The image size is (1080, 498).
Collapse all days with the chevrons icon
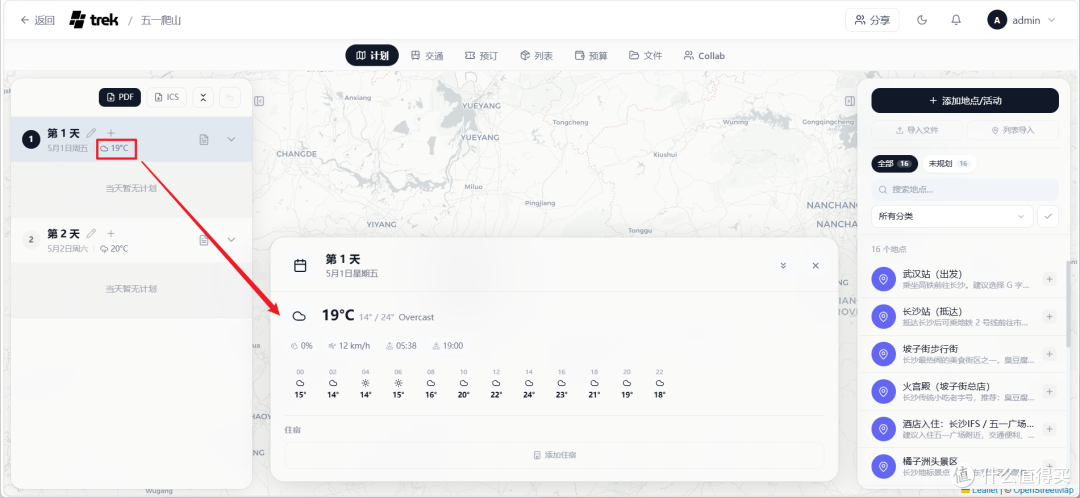(x=202, y=97)
